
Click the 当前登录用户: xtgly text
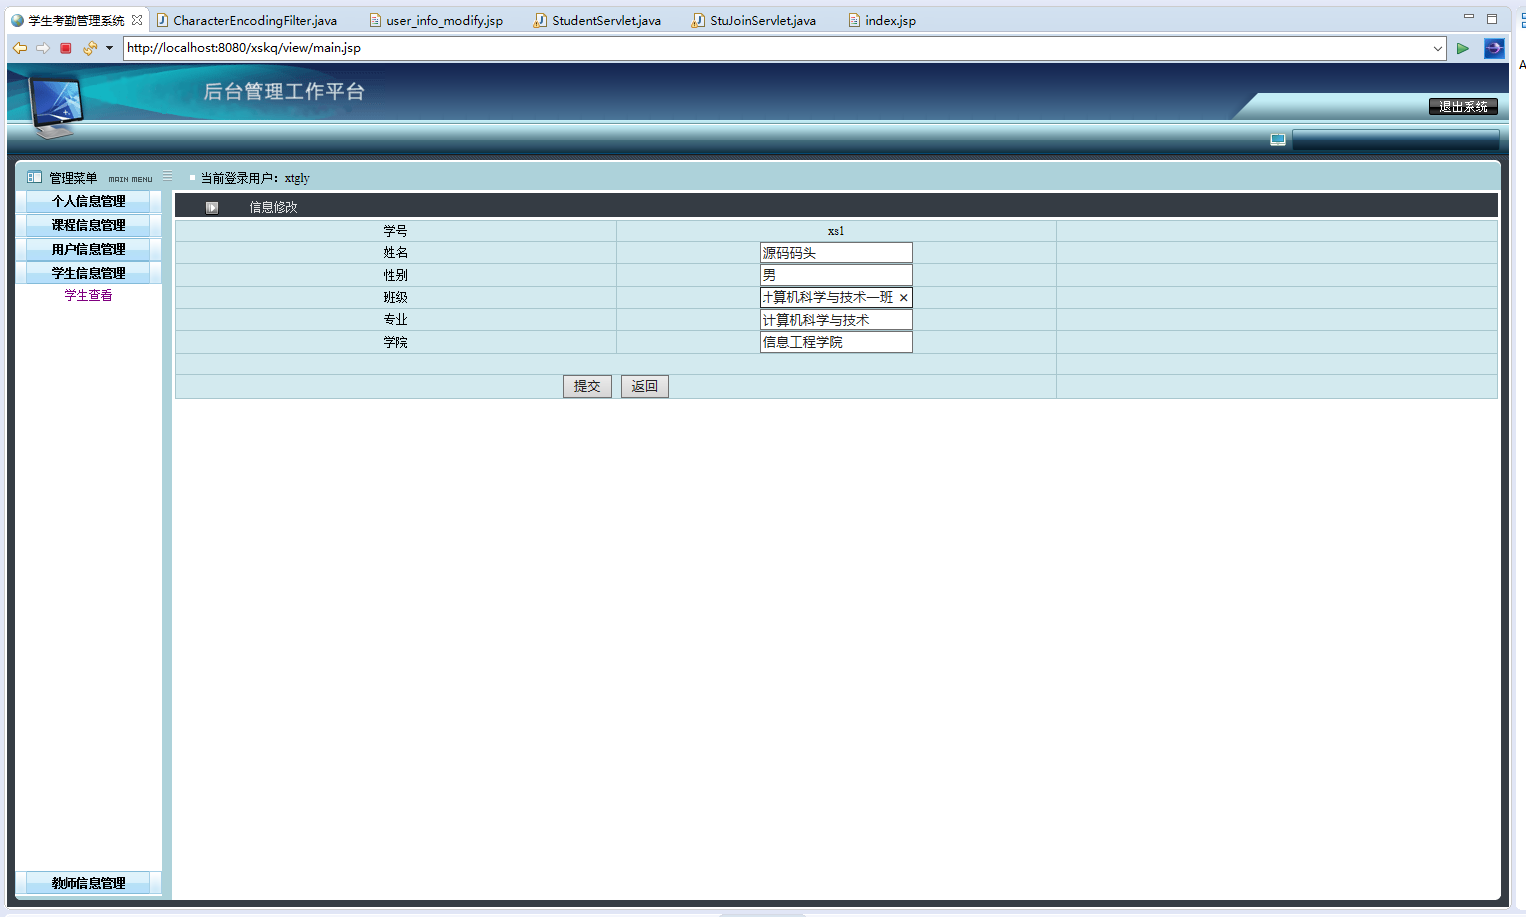[x=255, y=178]
